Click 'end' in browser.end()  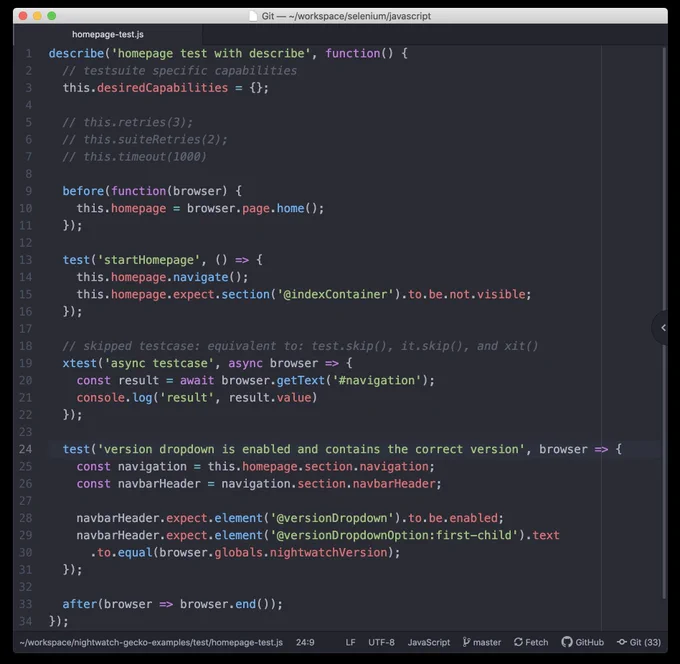245,604
